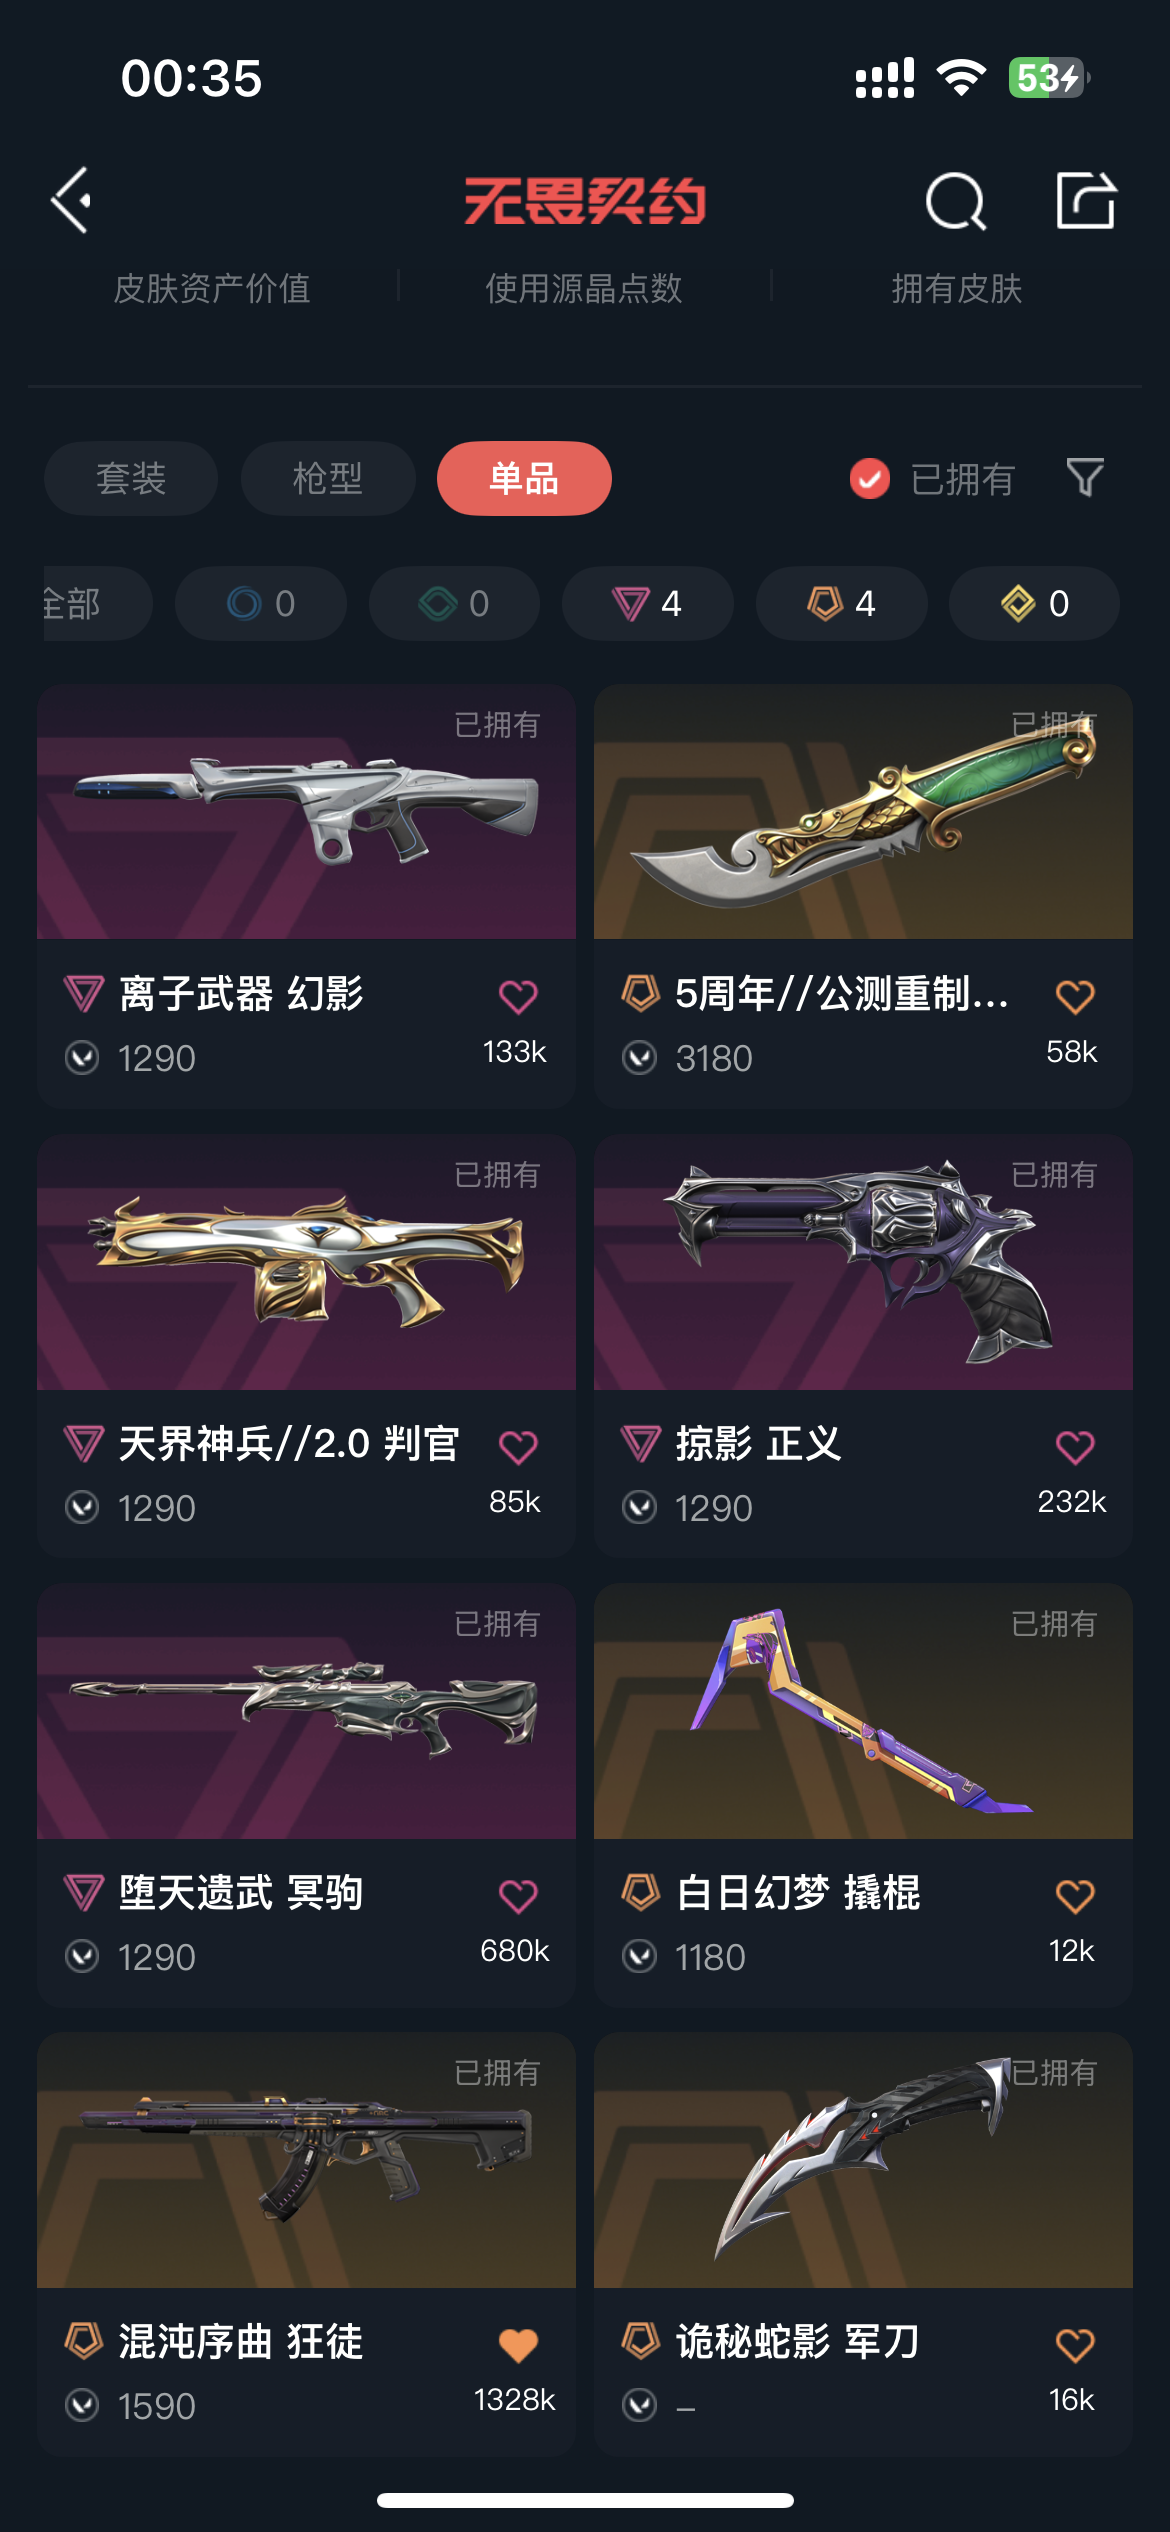Open the filter funnel icon
The height and width of the screenshot is (2532, 1170).
pos(1085,478)
